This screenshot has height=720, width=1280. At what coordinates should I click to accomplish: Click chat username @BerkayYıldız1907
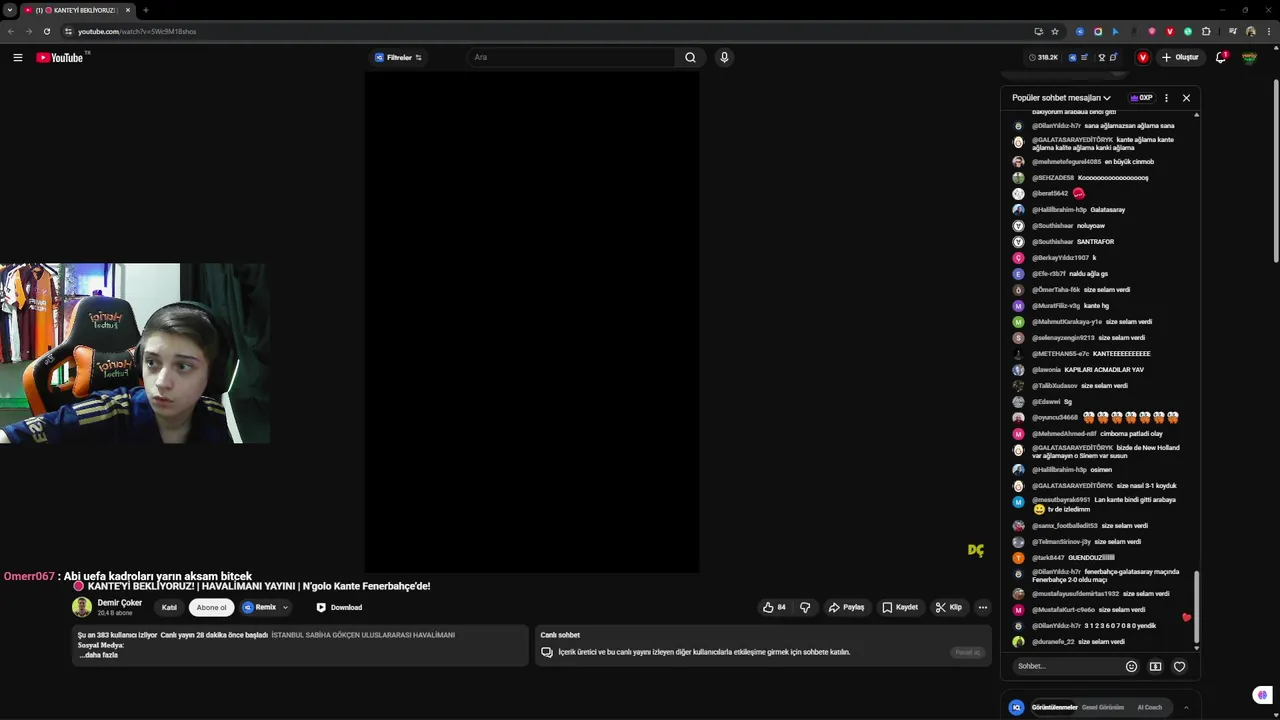1060,258
